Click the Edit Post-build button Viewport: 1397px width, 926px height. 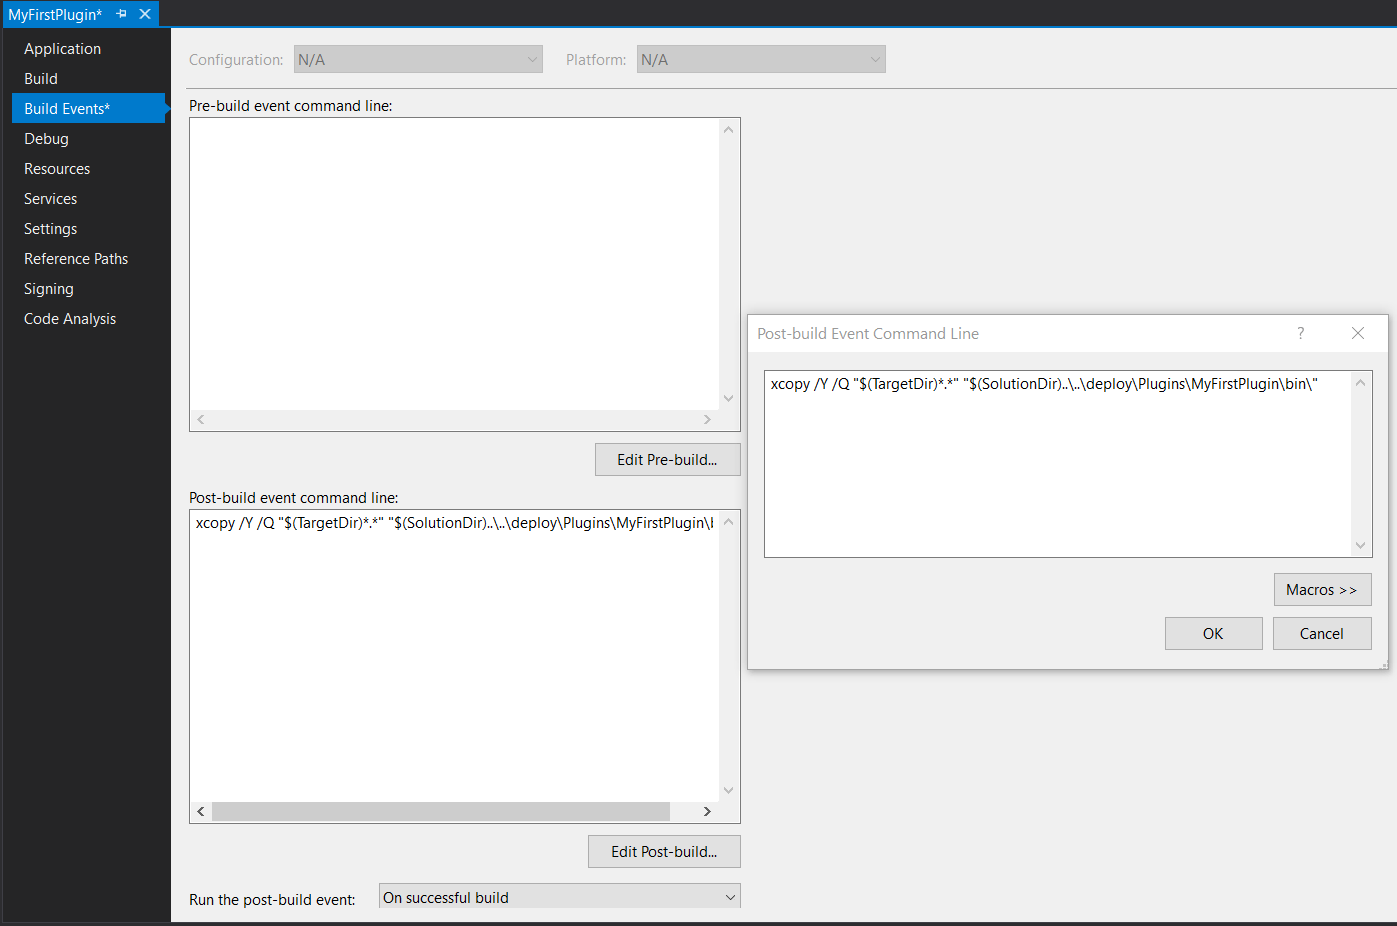663,851
